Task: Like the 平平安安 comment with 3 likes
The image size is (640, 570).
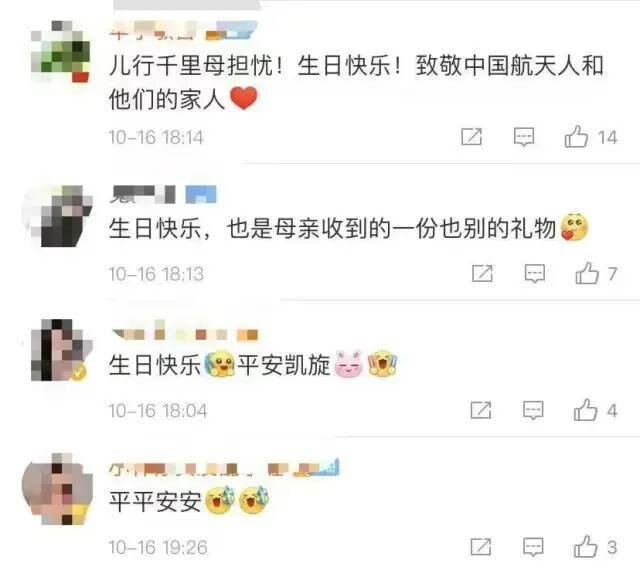Action: coord(586,547)
